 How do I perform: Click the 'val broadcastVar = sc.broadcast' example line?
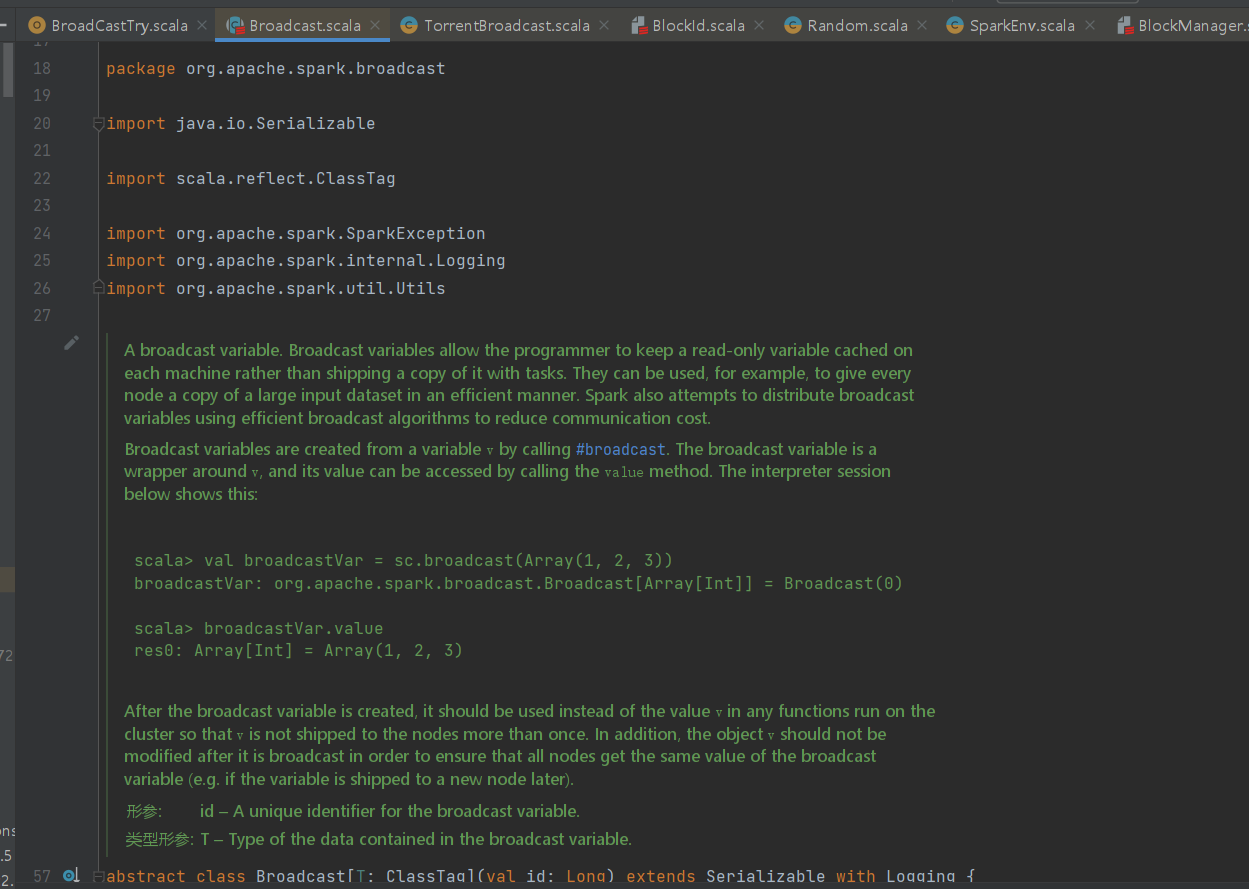(404, 561)
